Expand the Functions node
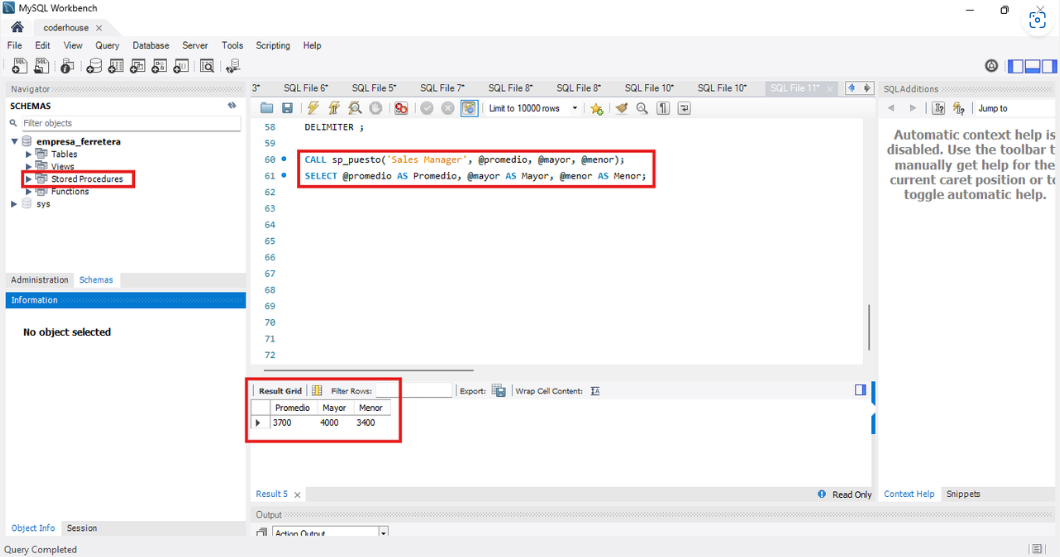 pyautogui.click(x=28, y=191)
